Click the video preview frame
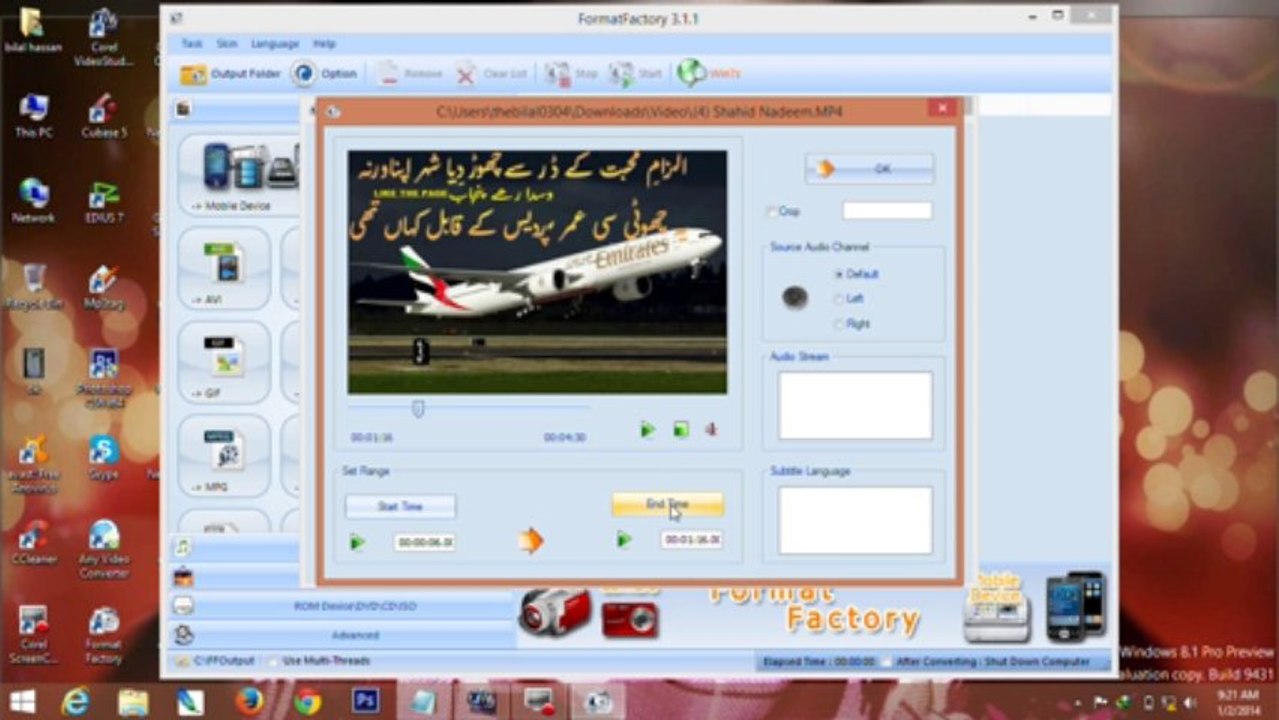 (537, 272)
